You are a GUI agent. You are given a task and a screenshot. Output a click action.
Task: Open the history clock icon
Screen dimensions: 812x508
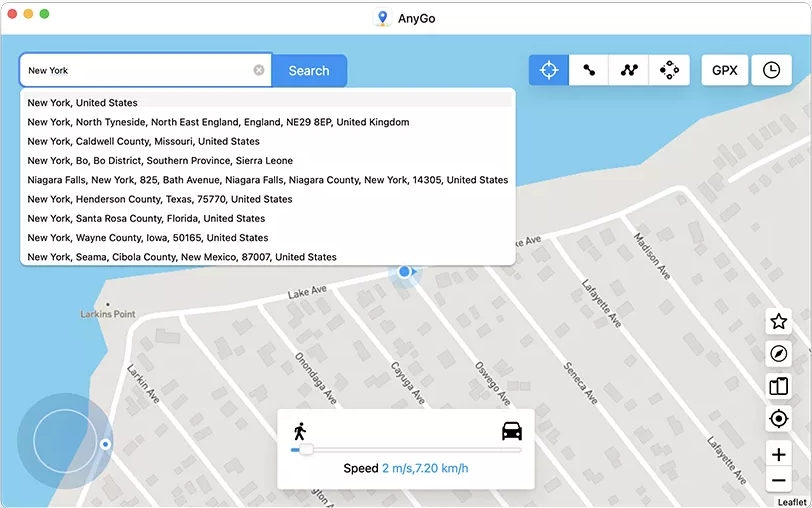(771, 70)
